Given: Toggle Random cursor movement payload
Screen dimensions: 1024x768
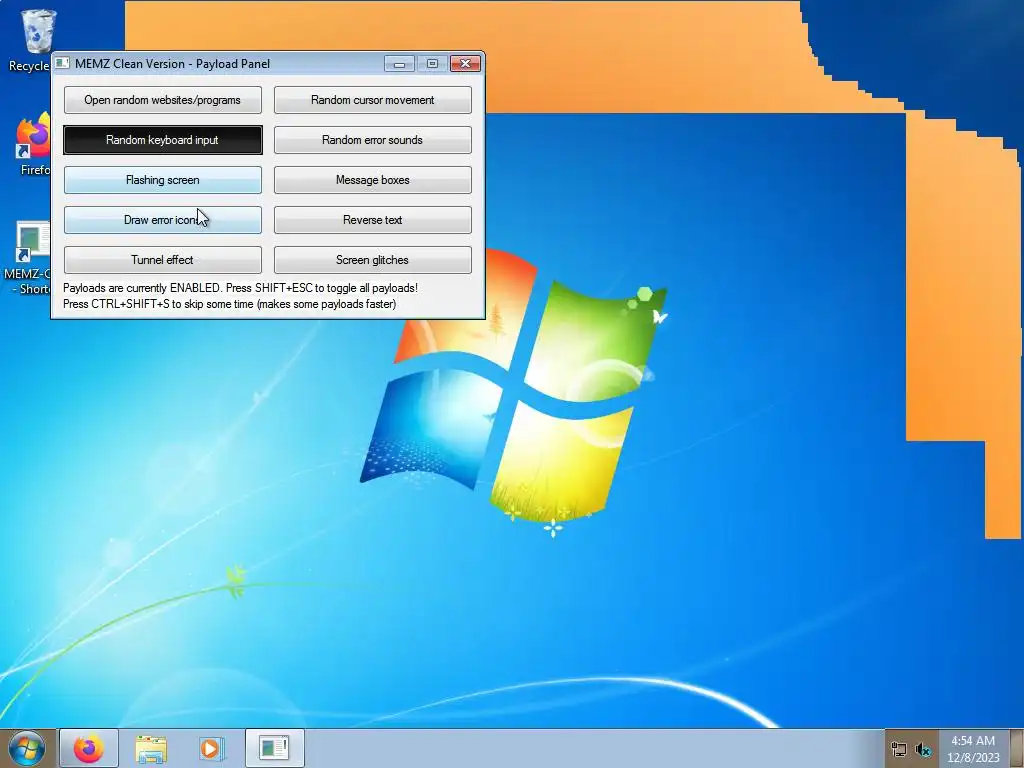Looking at the screenshot, I should tap(372, 100).
